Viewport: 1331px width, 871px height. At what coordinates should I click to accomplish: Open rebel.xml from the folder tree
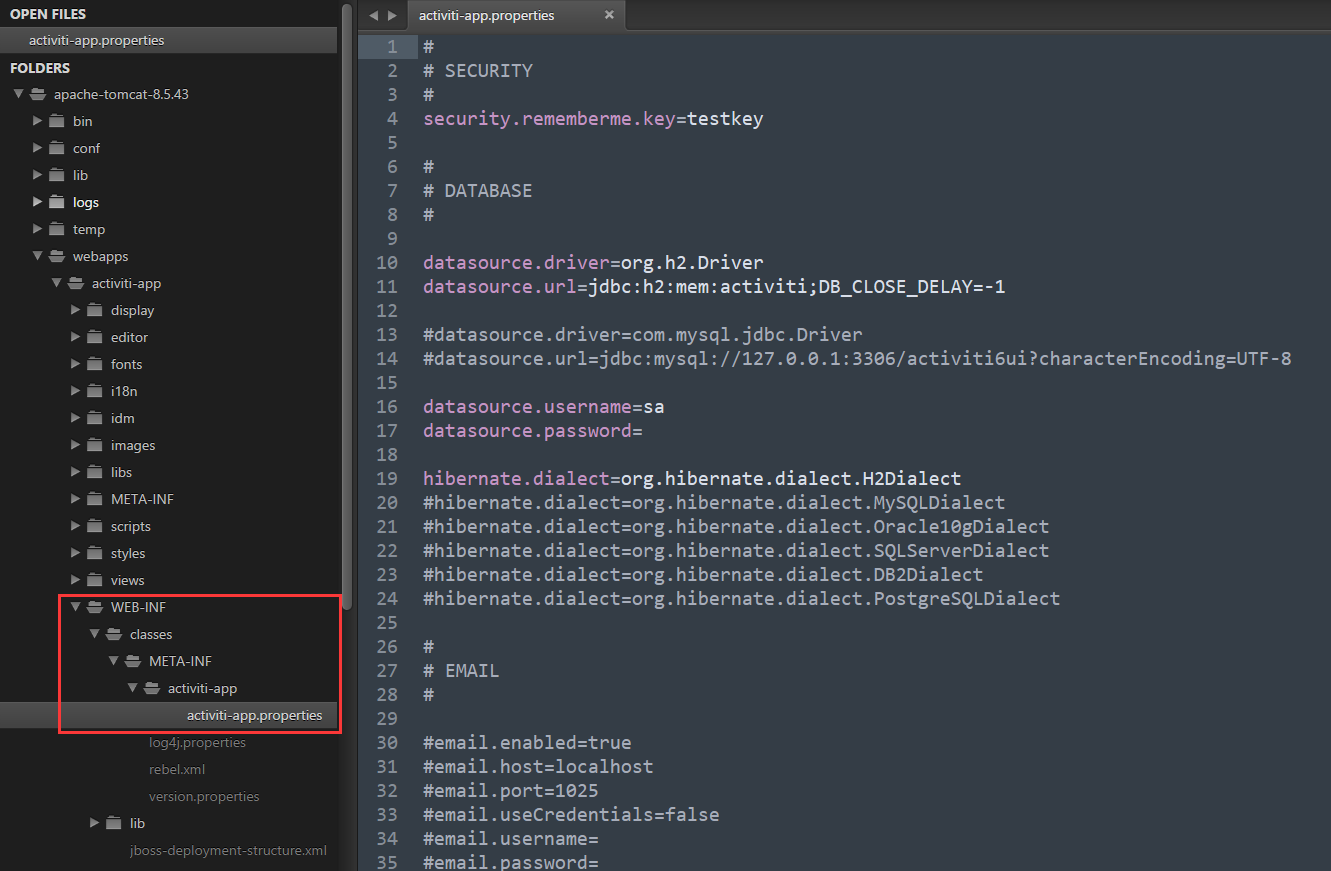(x=177, y=769)
